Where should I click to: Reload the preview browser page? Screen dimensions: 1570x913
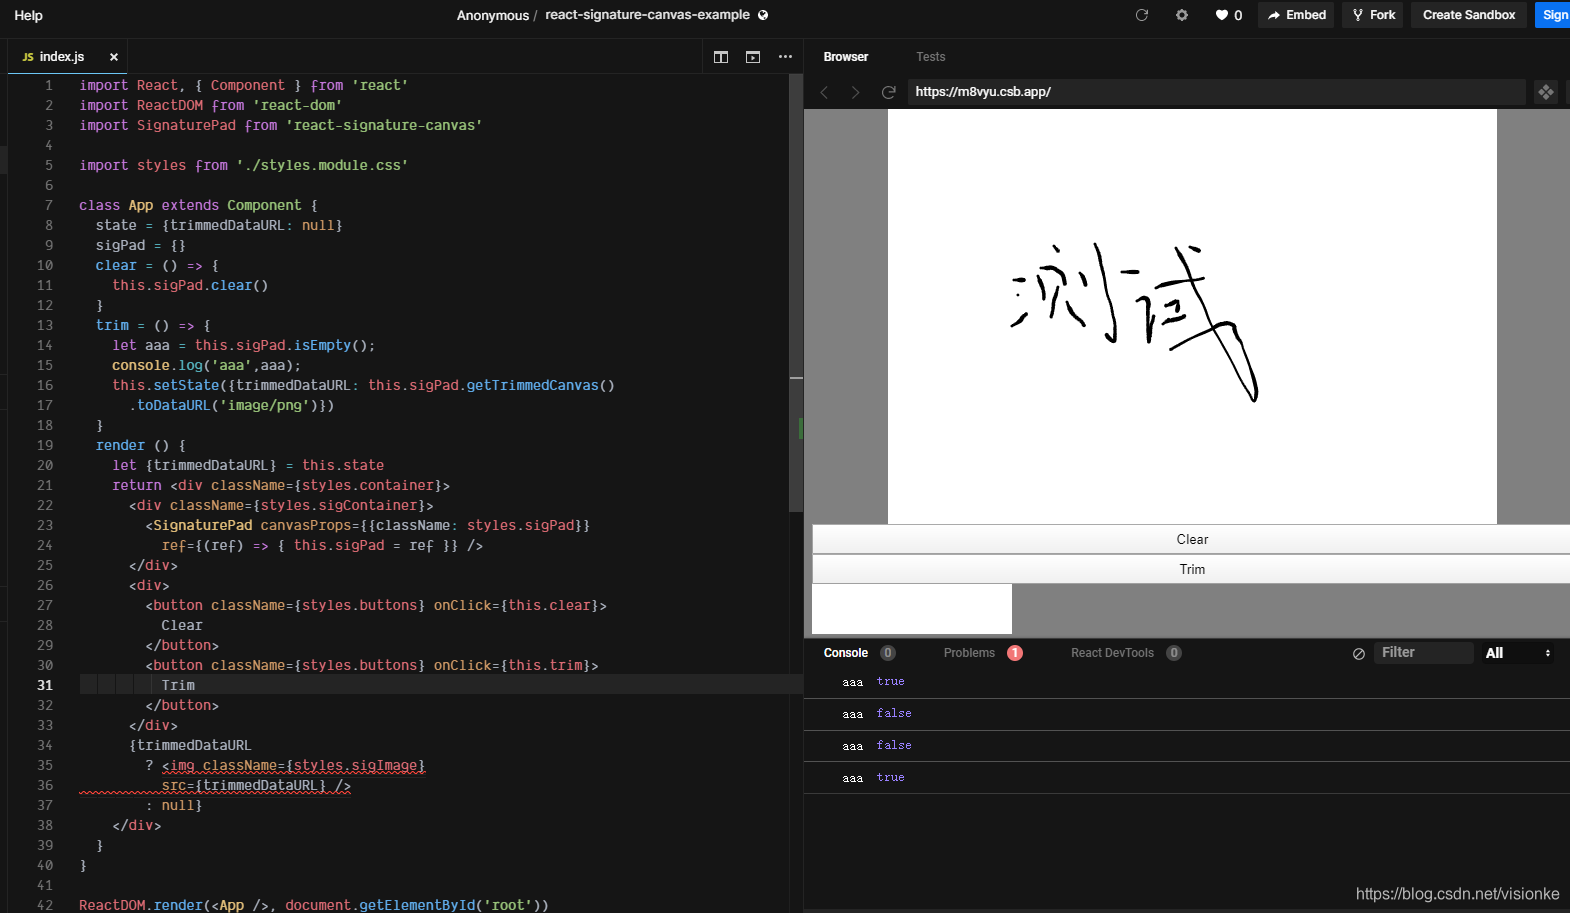pyautogui.click(x=888, y=92)
